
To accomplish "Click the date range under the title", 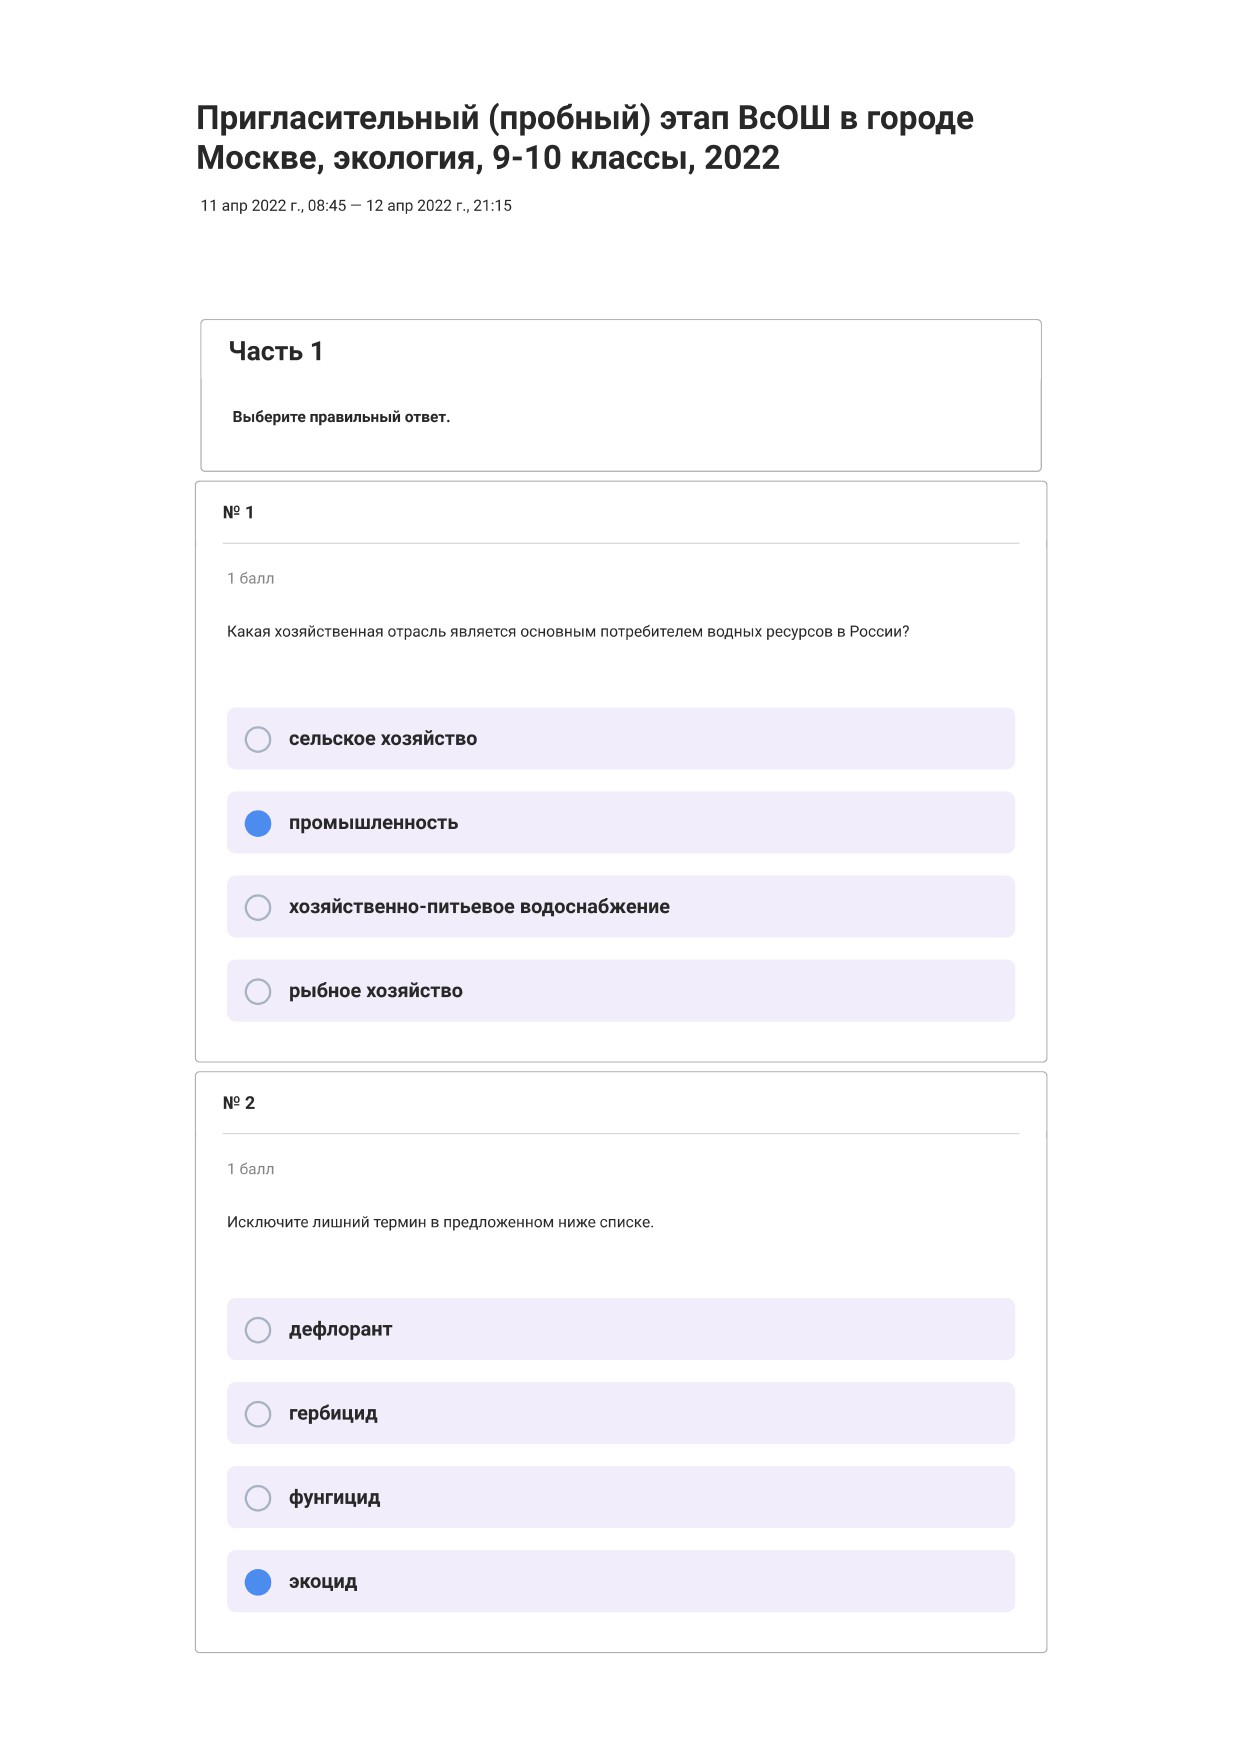I will 356,206.
